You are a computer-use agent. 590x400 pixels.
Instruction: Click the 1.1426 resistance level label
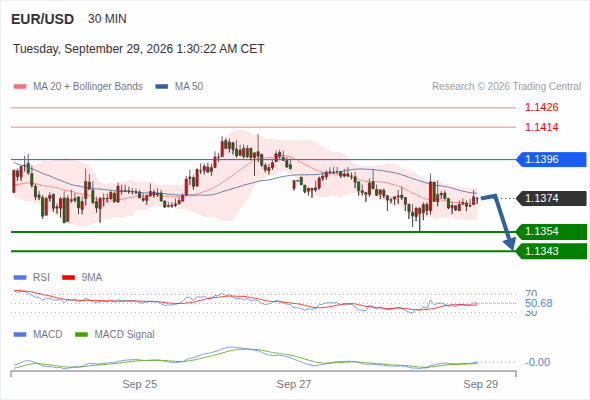pyautogui.click(x=541, y=108)
